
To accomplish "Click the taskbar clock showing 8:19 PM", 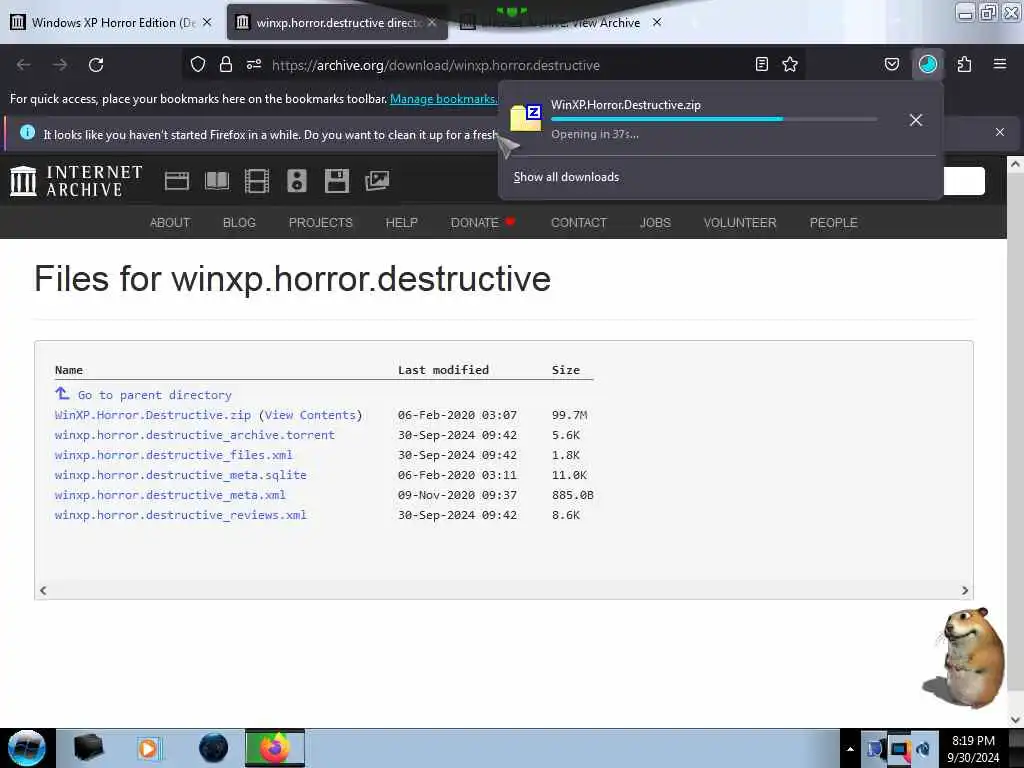I will tap(973, 749).
